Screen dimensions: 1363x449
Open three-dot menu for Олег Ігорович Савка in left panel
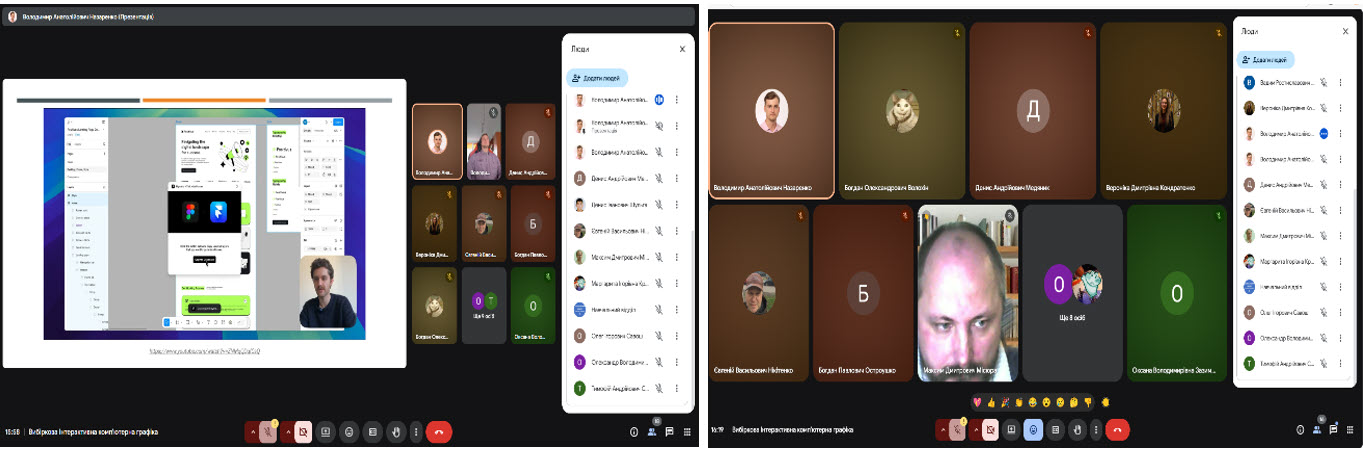point(677,335)
